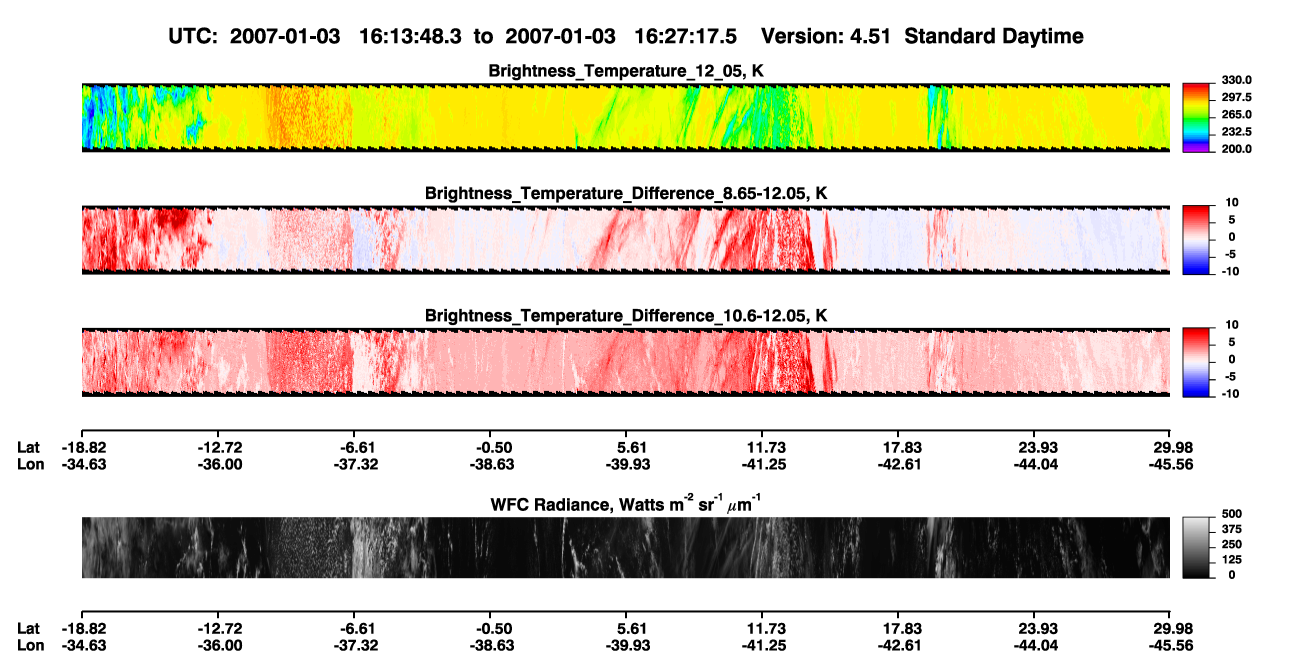Click latitude 23.93 on the bottom-most axis
1300x667 pixels.
1037,628
